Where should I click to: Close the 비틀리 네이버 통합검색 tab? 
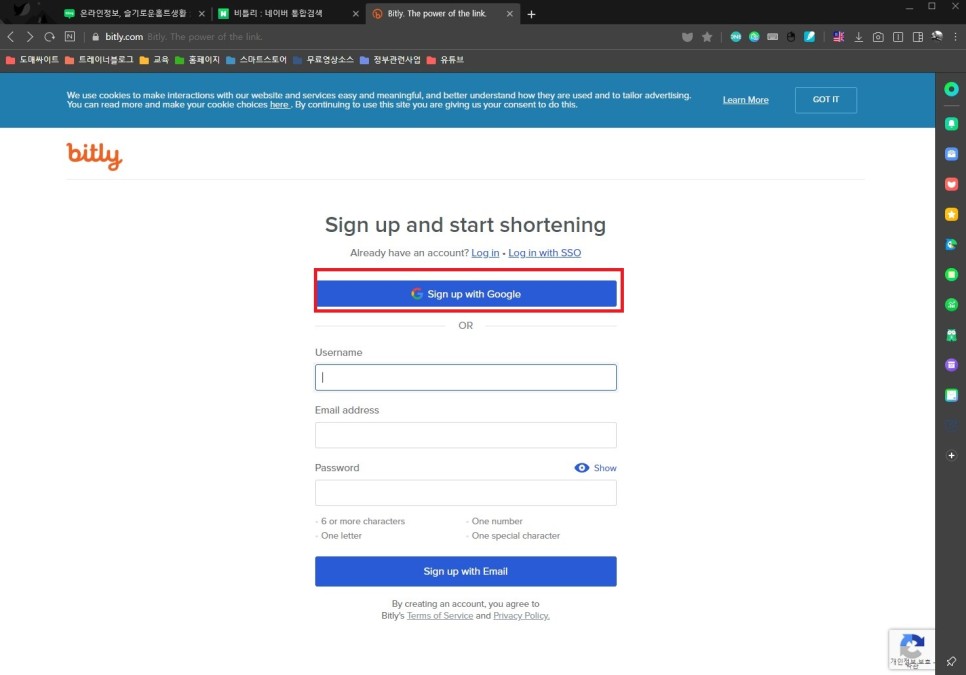click(x=355, y=14)
